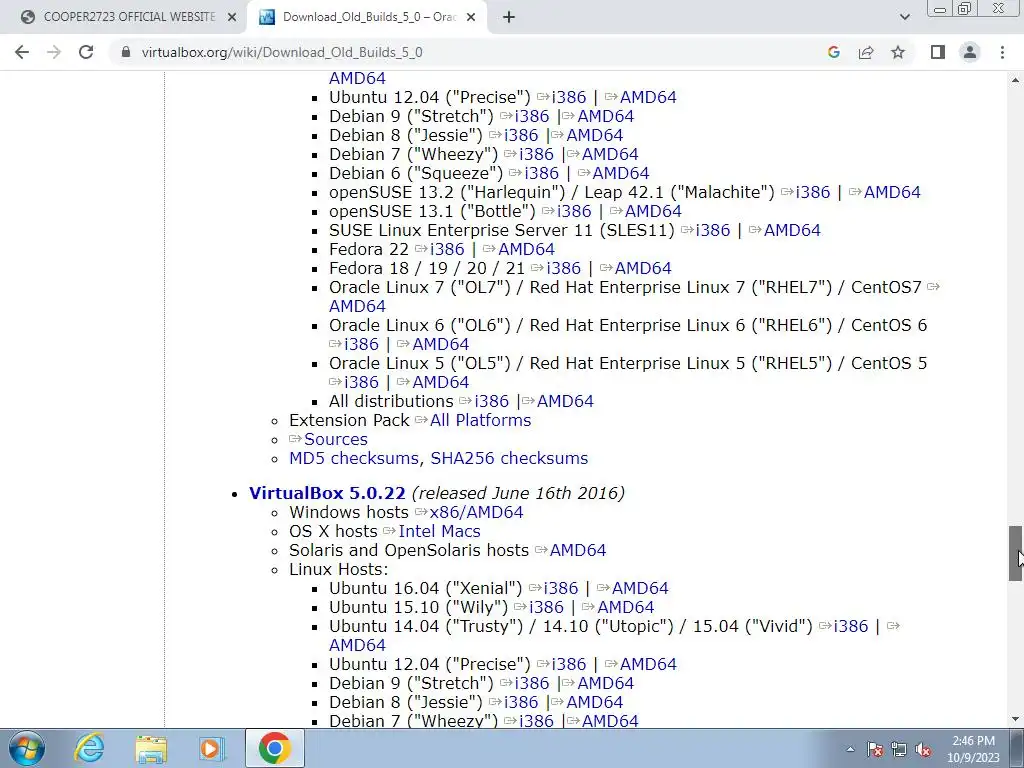The height and width of the screenshot is (768, 1024).
Task: Click the address bar URL field
Action: [x=281, y=52]
